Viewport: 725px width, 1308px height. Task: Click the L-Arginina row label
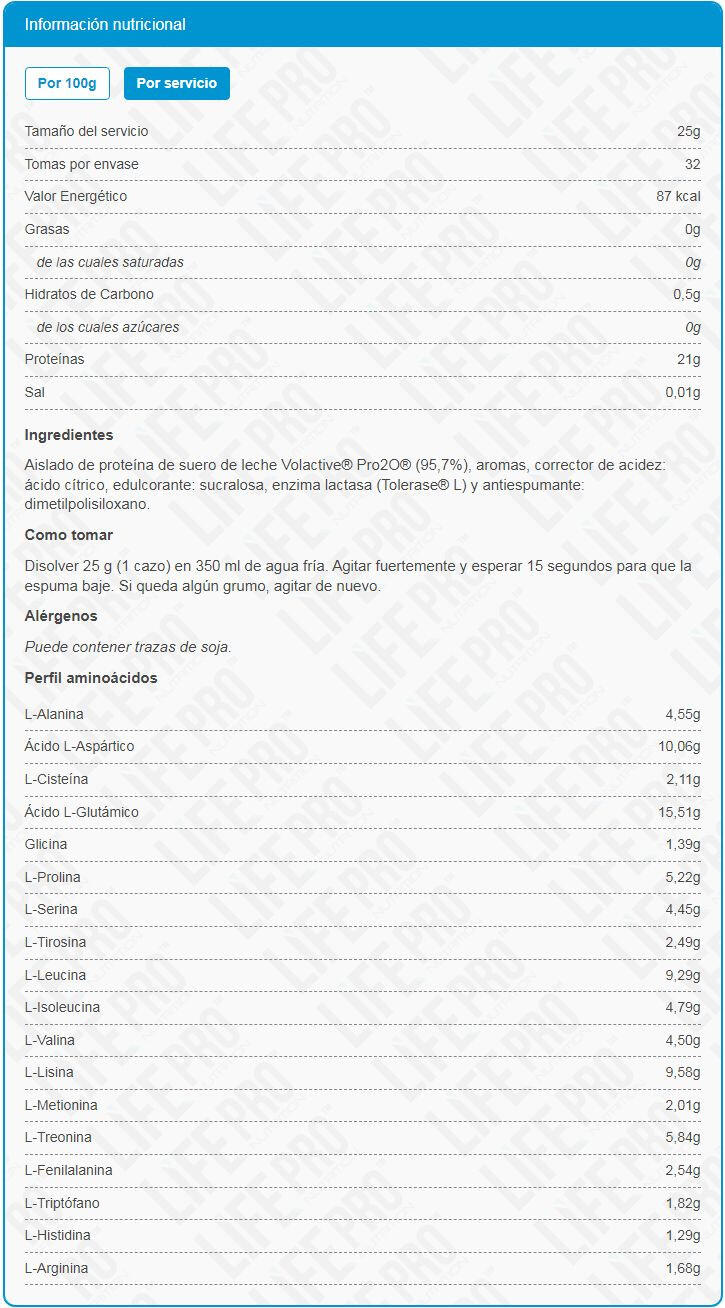tap(56, 1268)
